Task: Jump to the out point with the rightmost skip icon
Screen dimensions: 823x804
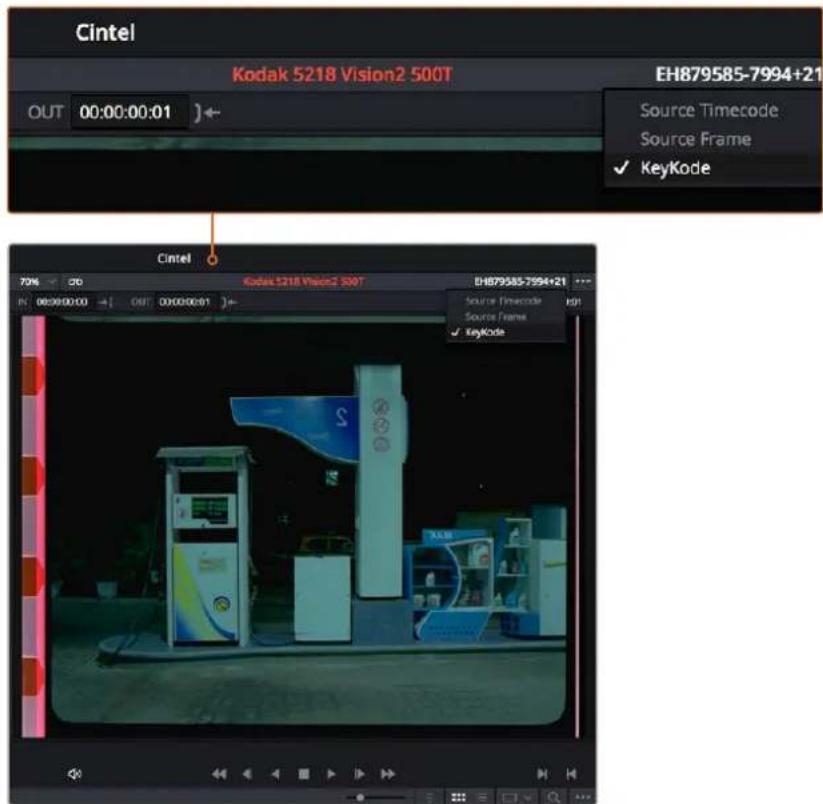Action: 572,774
